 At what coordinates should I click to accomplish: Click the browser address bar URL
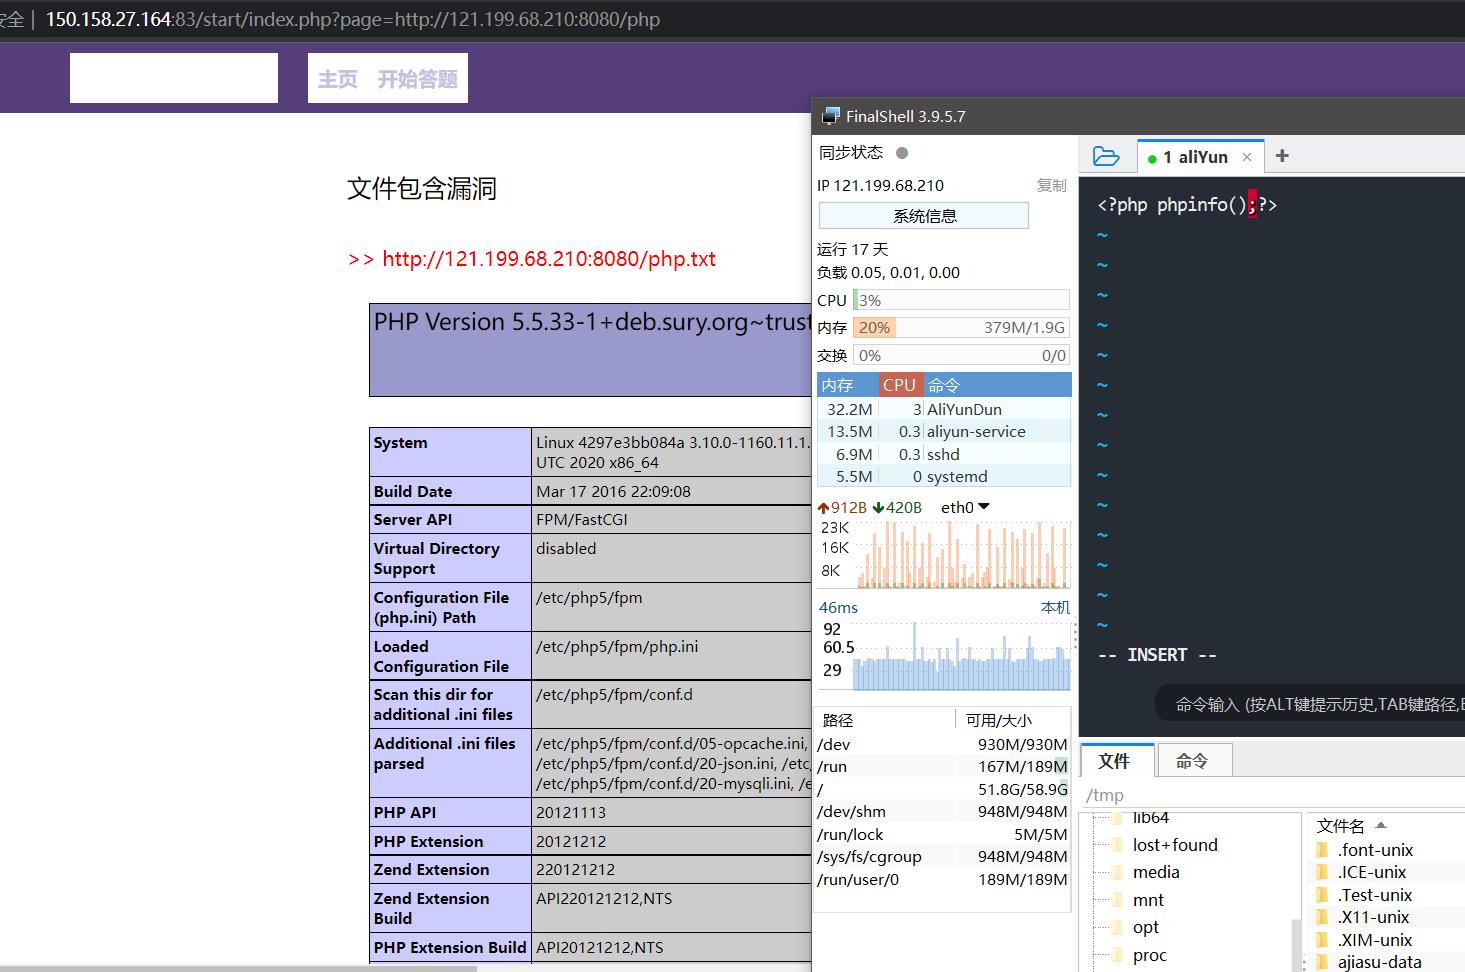point(353,19)
